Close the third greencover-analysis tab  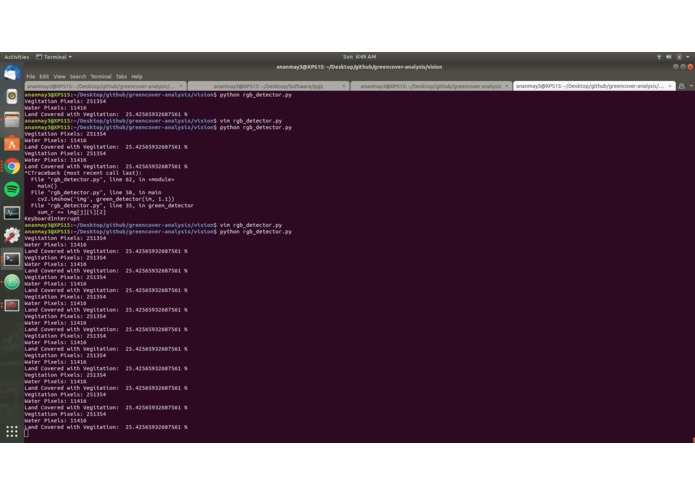coord(506,86)
